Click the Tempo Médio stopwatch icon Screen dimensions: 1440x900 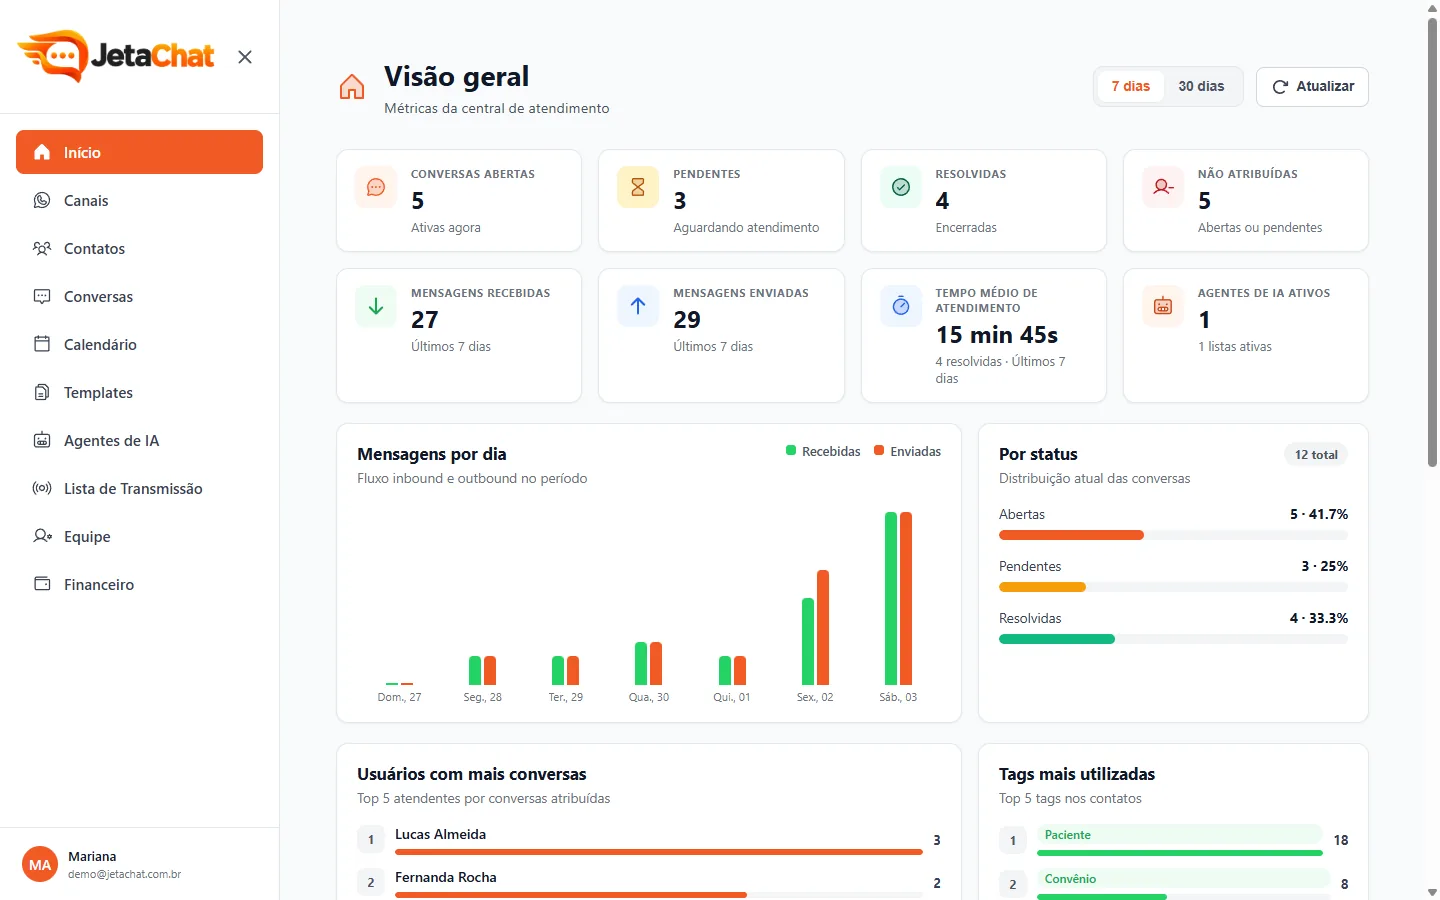(901, 306)
